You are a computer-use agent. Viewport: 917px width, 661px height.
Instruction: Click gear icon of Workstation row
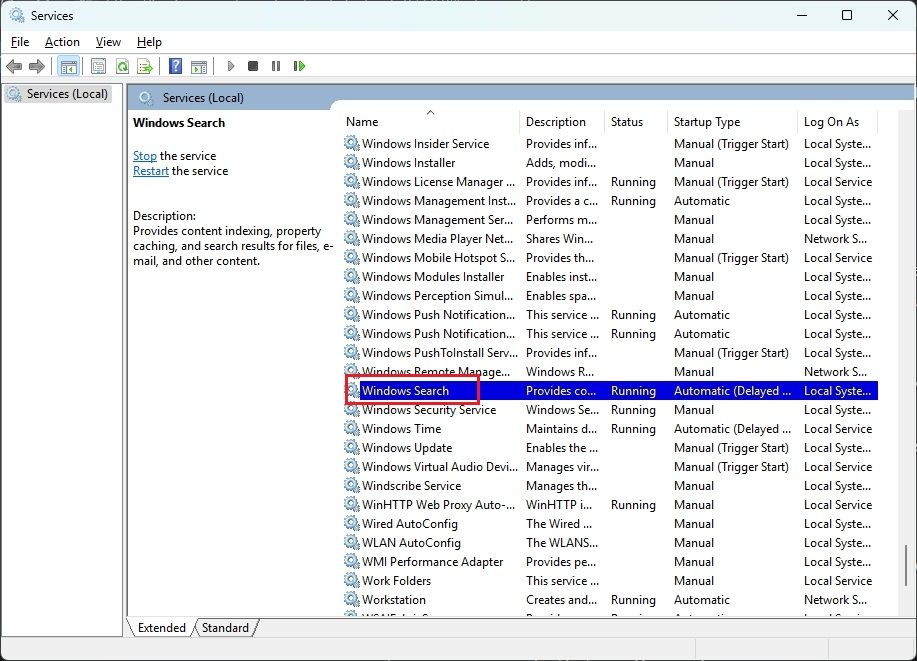pos(351,600)
